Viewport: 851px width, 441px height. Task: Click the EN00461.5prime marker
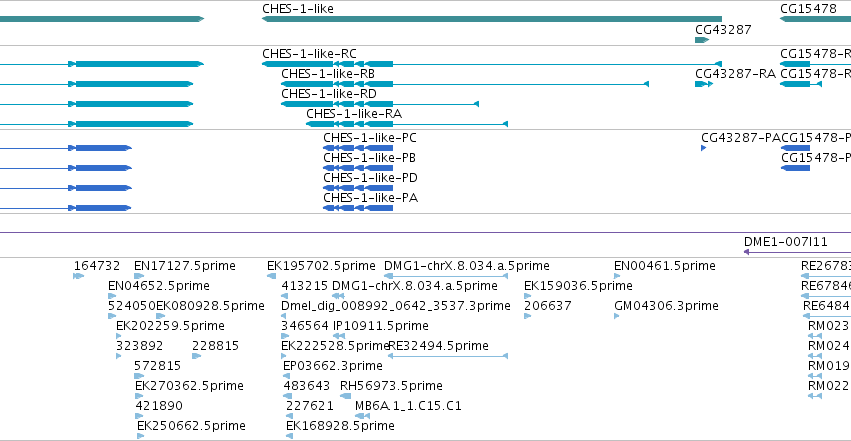coord(617,276)
